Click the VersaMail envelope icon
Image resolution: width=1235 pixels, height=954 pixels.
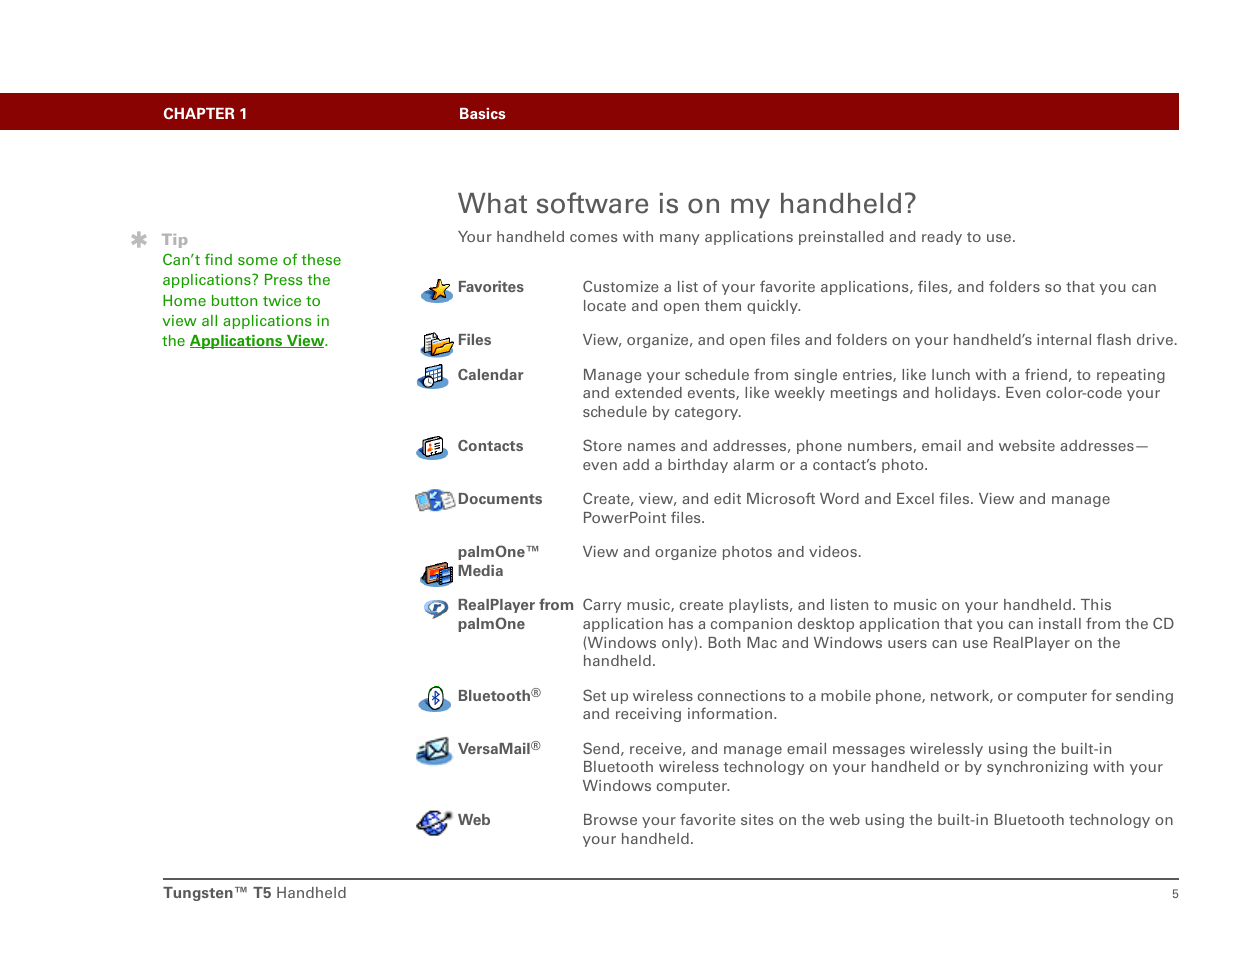[x=433, y=751]
